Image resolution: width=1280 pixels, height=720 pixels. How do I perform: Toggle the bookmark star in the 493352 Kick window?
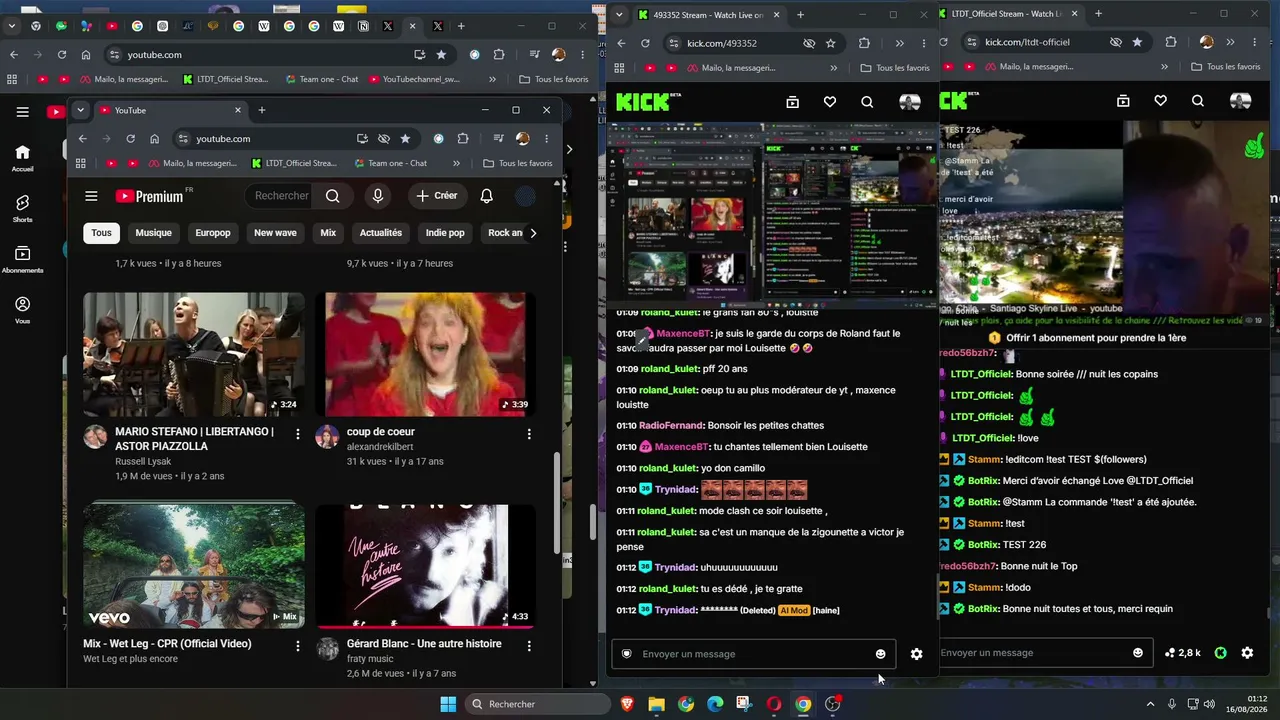tap(830, 43)
